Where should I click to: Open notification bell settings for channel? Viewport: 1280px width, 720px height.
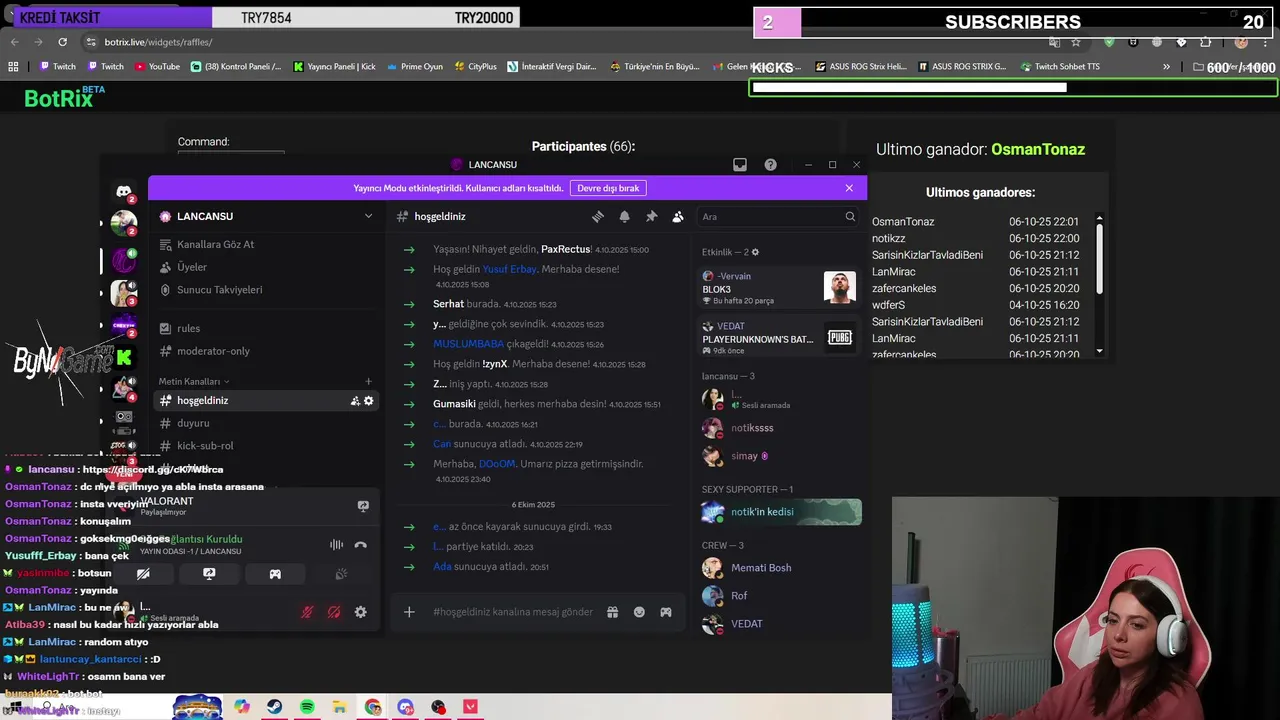point(624,216)
